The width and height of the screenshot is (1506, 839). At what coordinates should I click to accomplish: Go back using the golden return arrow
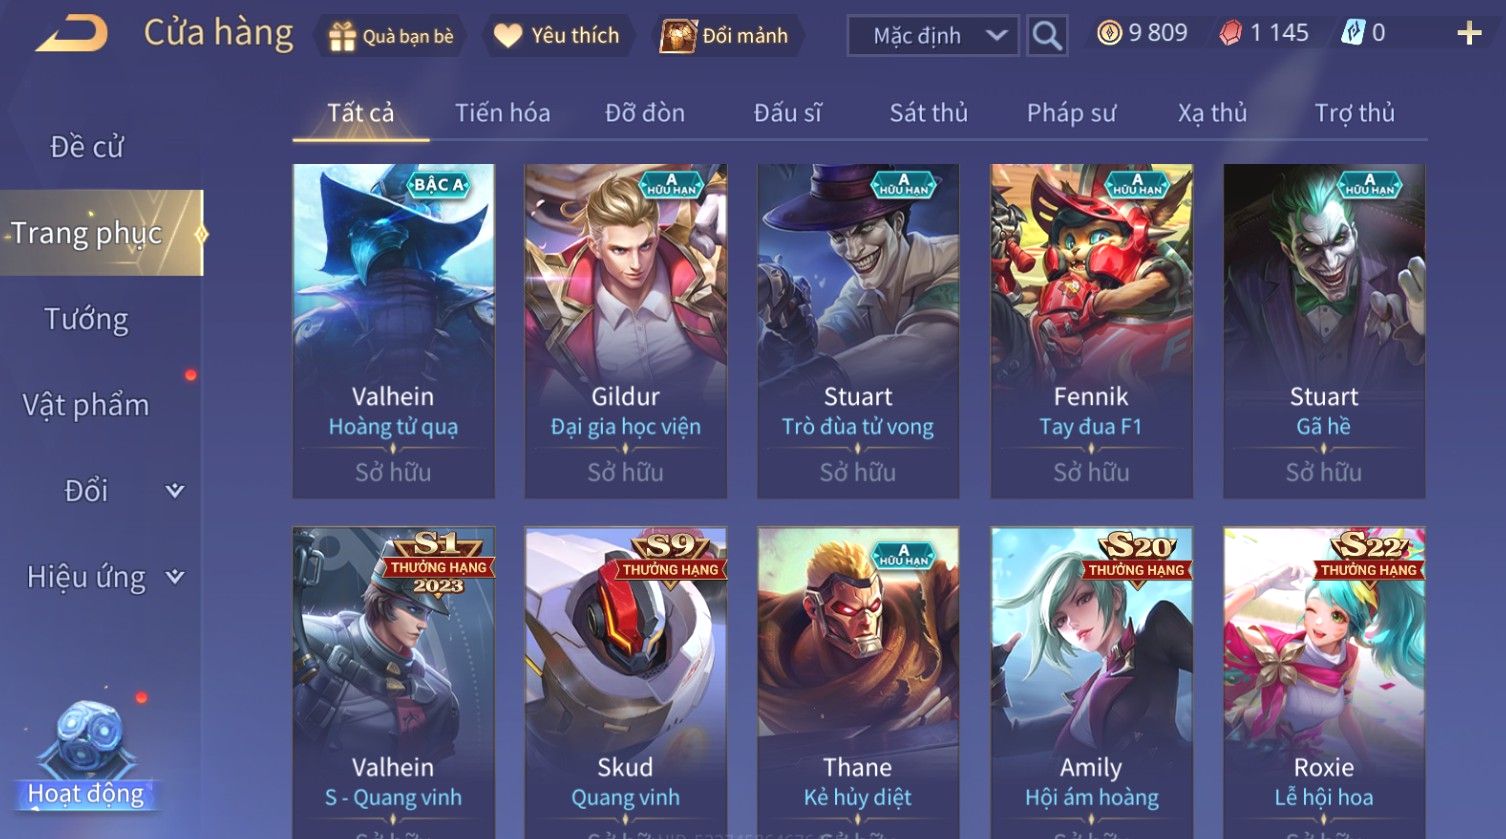72,34
